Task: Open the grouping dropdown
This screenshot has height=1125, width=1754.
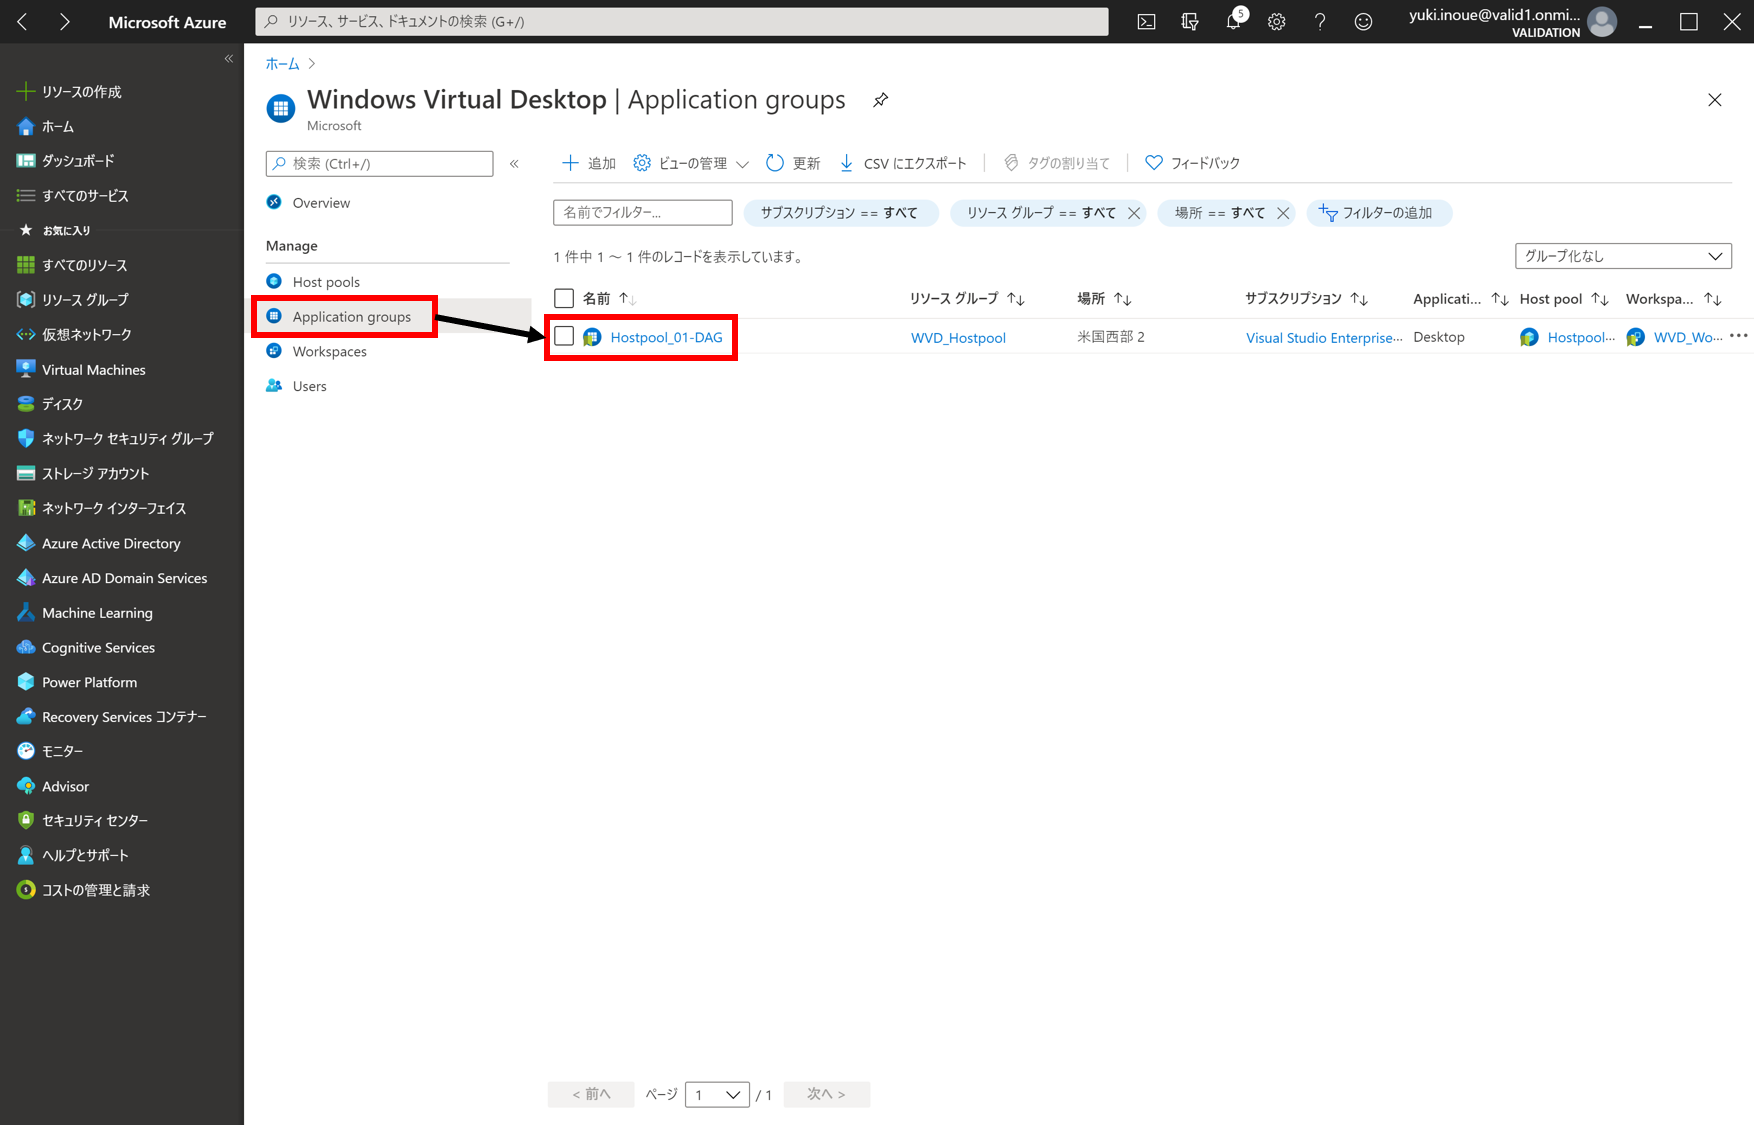Action: coord(1623,256)
